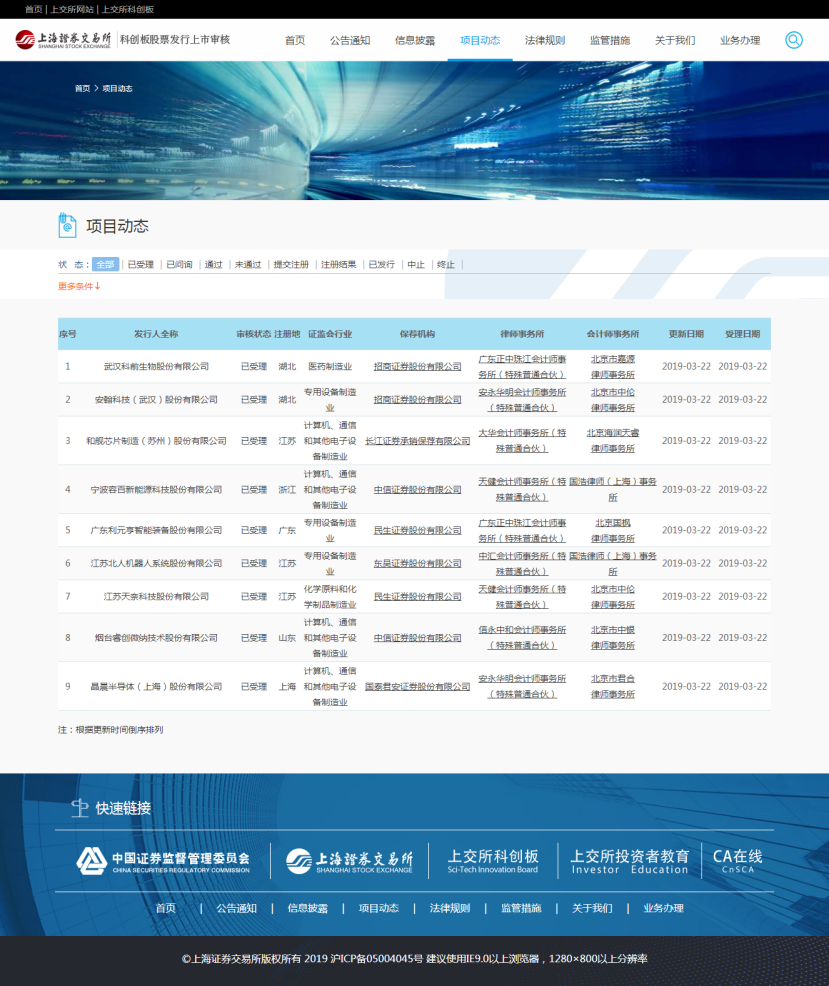This screenshot has height=986, width=829.
Task: Open 上交所投资者教育 Investor Education link
Action: pyautogui.click(x=630, y=861)
